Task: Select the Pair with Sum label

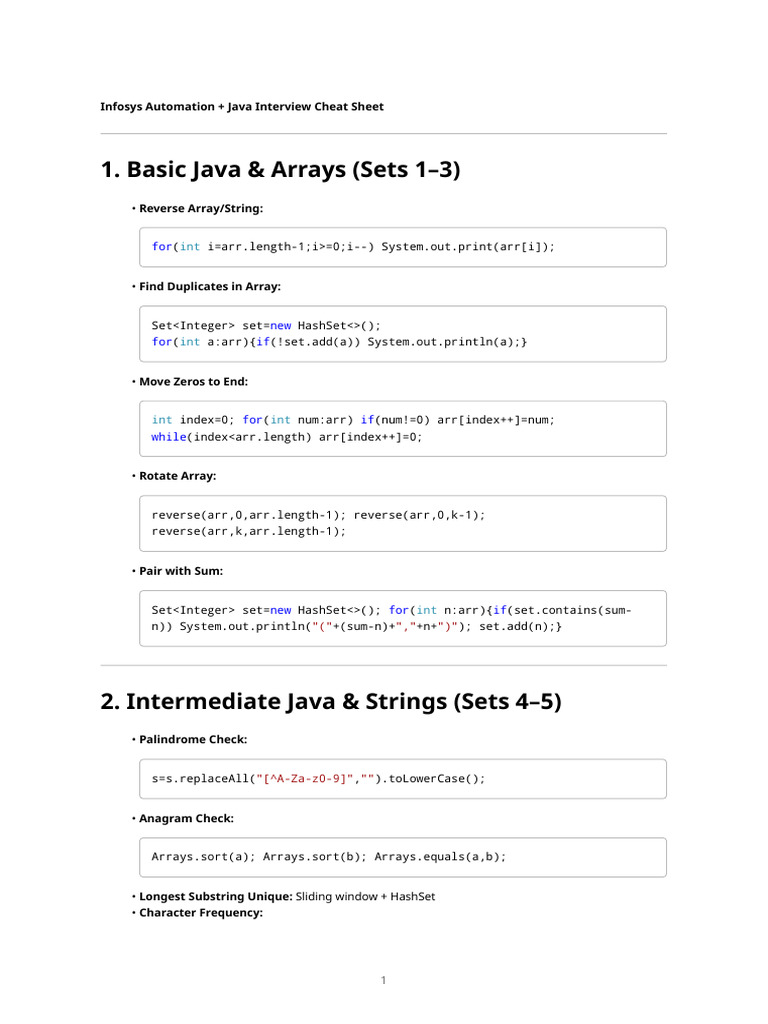Action: point(181,570)
